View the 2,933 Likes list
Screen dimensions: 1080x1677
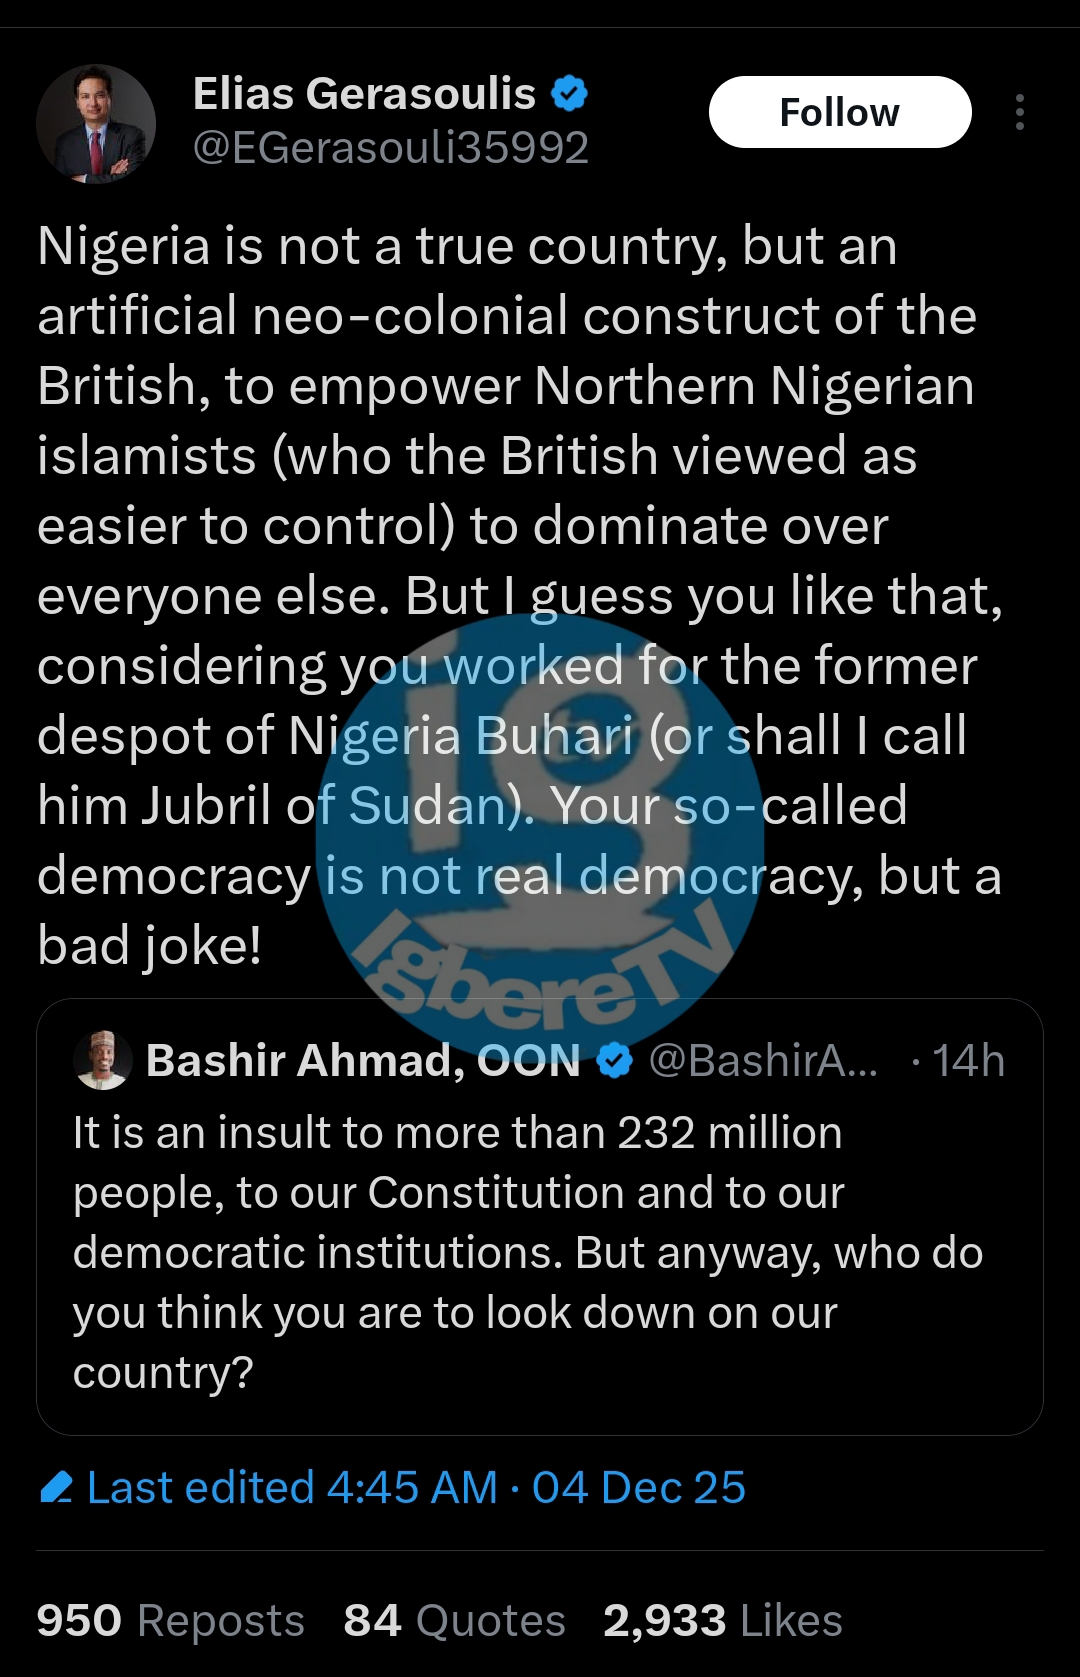(x=722, y=1620)
